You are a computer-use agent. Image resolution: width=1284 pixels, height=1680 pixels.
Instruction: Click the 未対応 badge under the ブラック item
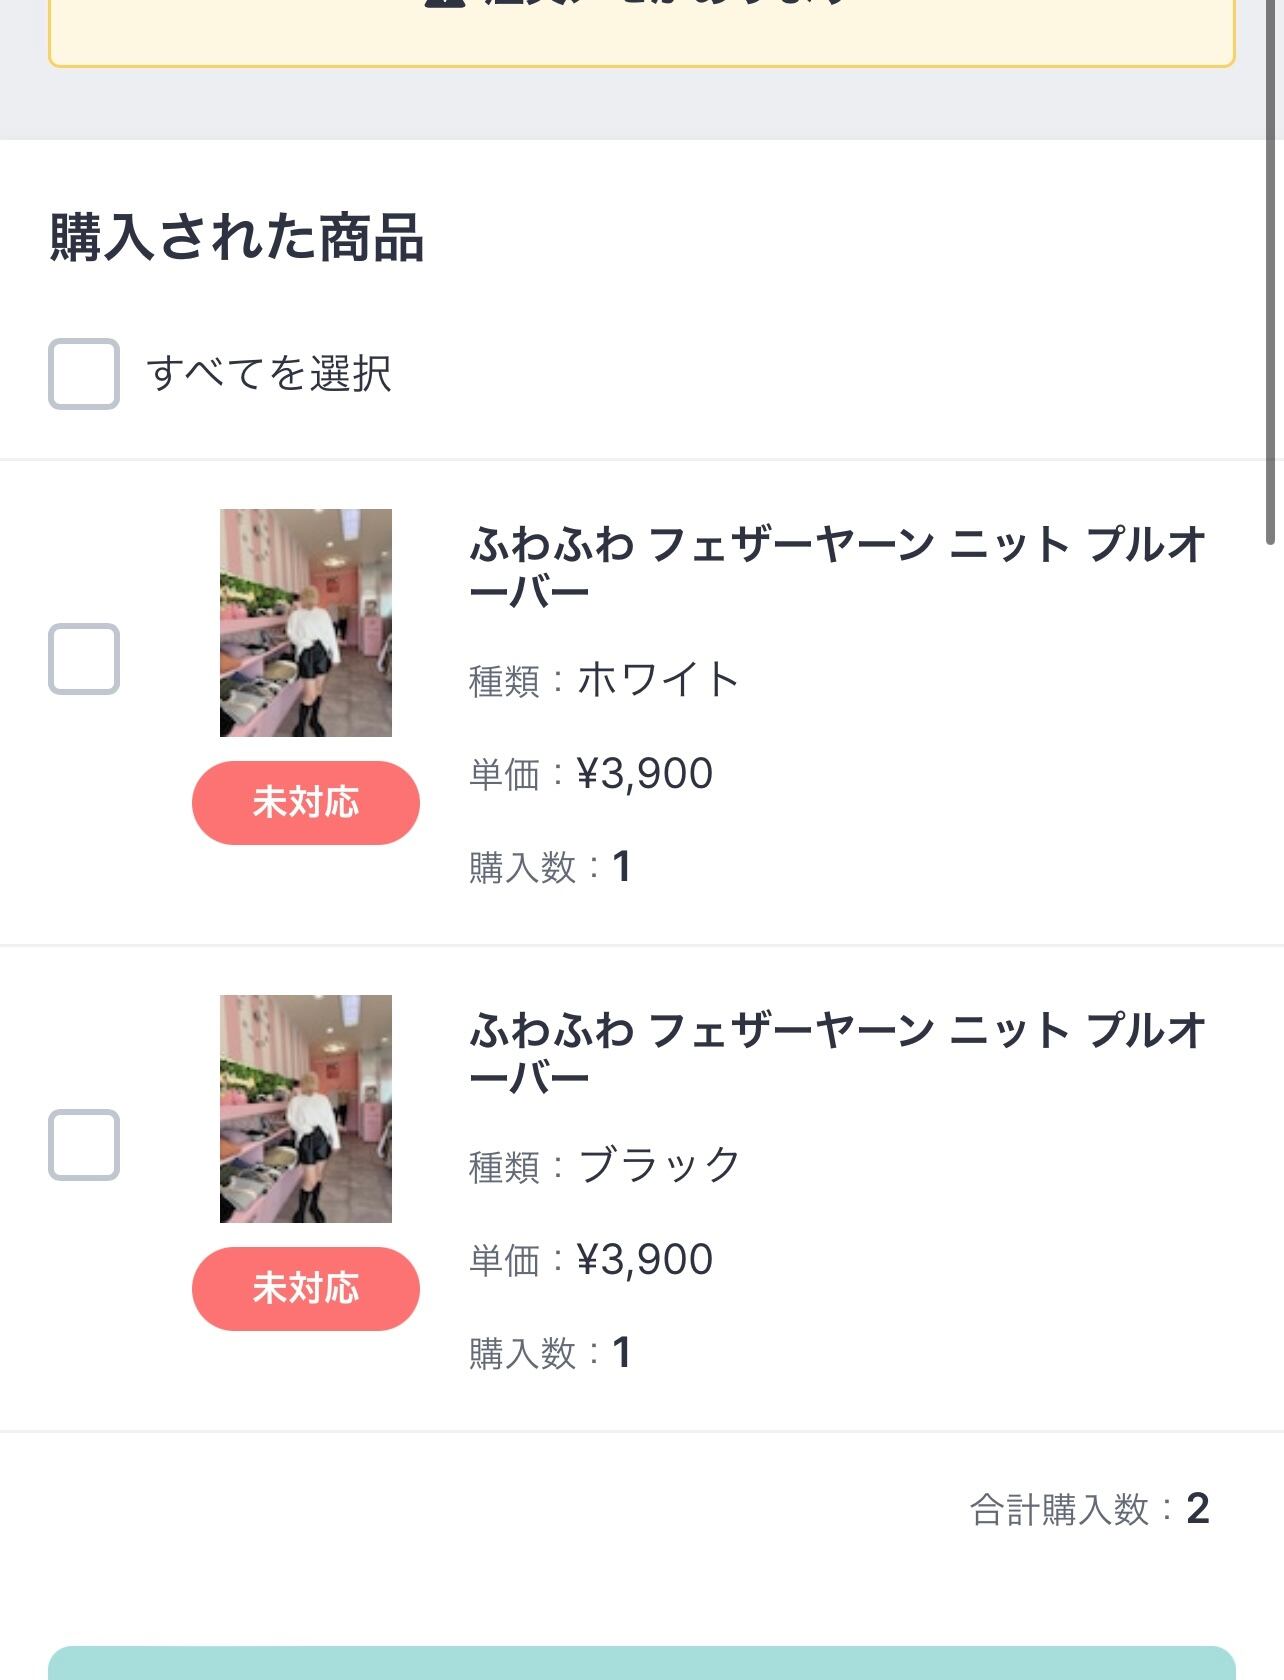[x=306, y=1289]
